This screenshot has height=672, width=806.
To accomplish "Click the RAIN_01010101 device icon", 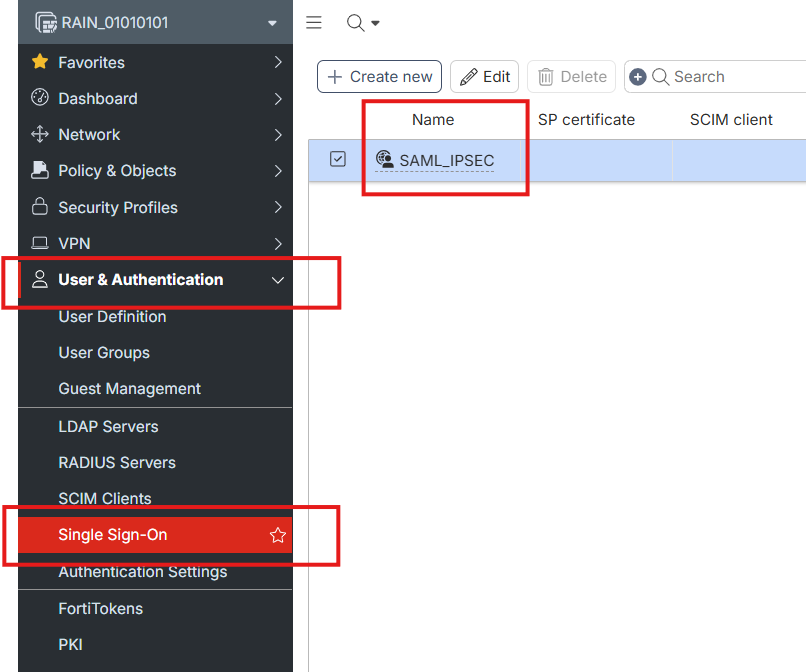I will [46, 23].
